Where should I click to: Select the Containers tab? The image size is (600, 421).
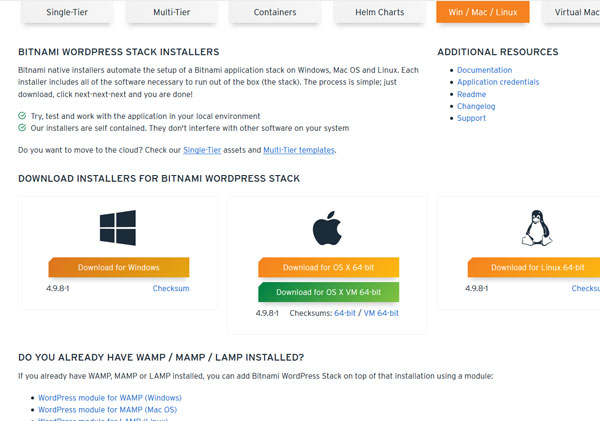pos(275,12)
